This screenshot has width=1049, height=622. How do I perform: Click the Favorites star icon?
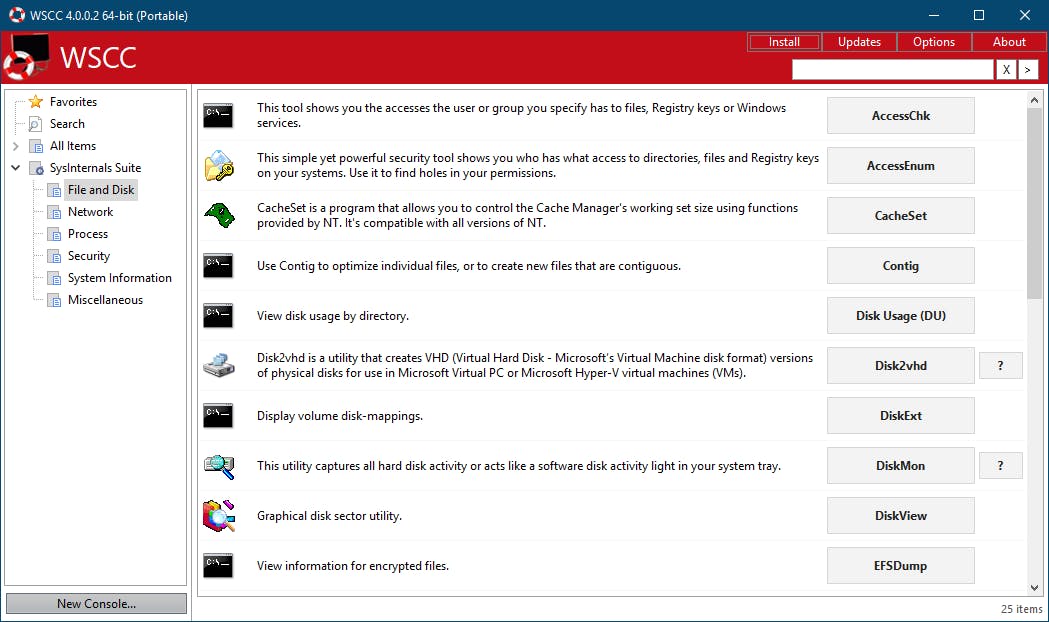click(35, 102)
